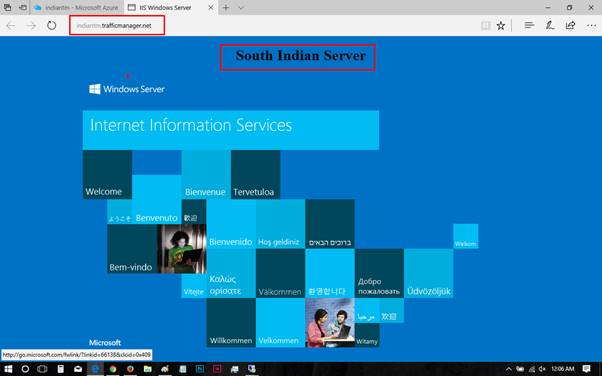Screen dimensions: 602x376
Task: Open File Explorer from taskbar
Action: [147, 369]
